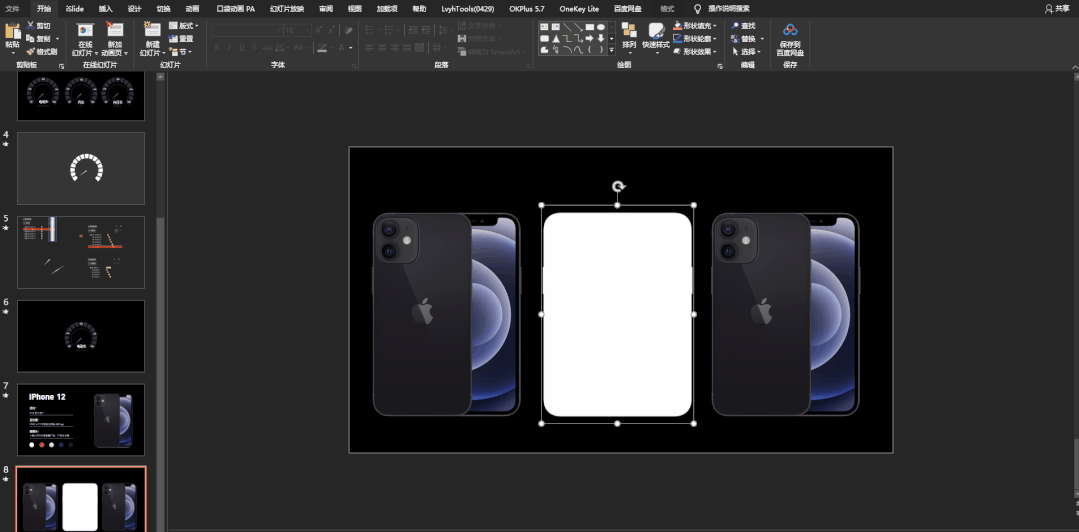
Task: Click the highlight color pen icon
Action: [322, 47]
